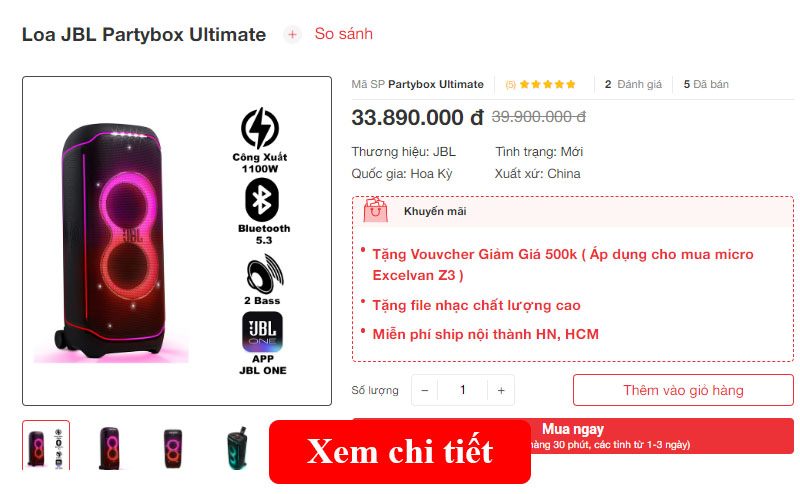Select the second speaker thumbnail
Viewport: 800px width, 494px height.
coord(110,448)
